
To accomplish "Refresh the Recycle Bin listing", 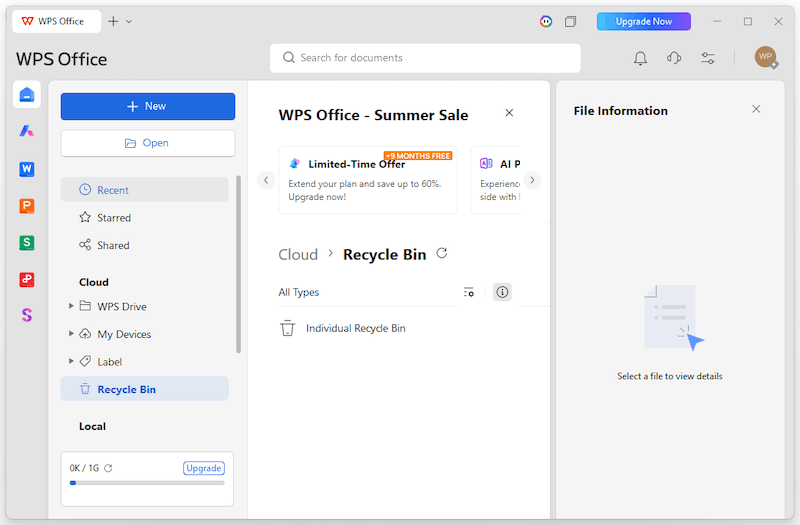I will pyautogui.click(x=442, y=253).
